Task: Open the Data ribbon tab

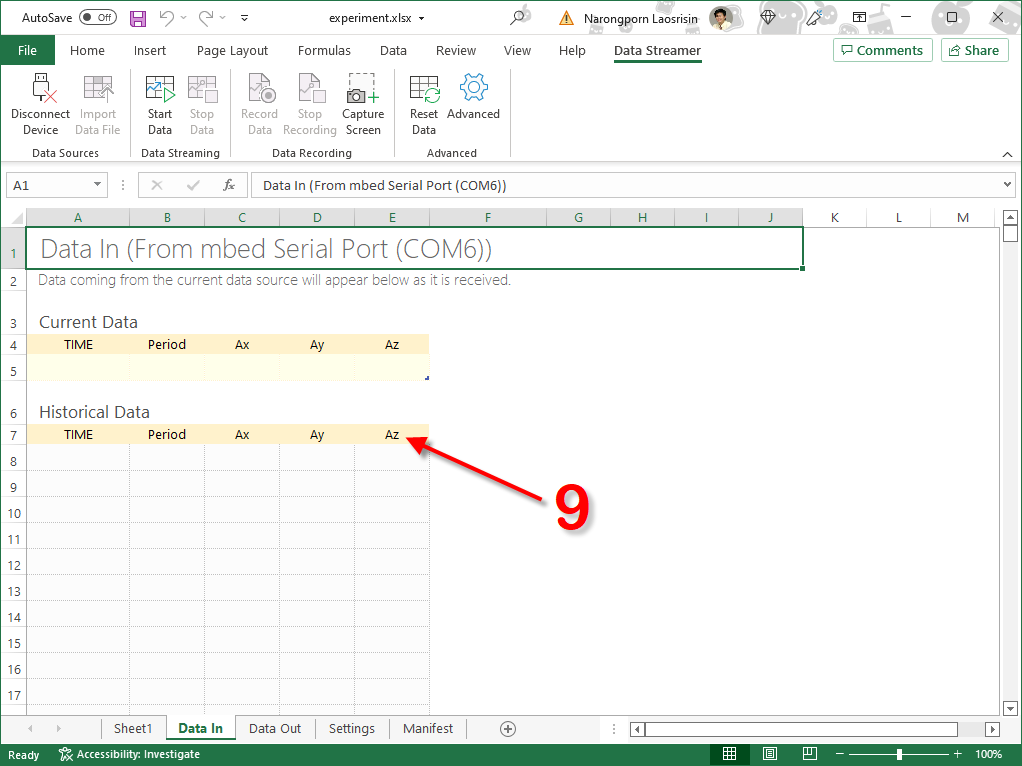Action: pos(393,50)
